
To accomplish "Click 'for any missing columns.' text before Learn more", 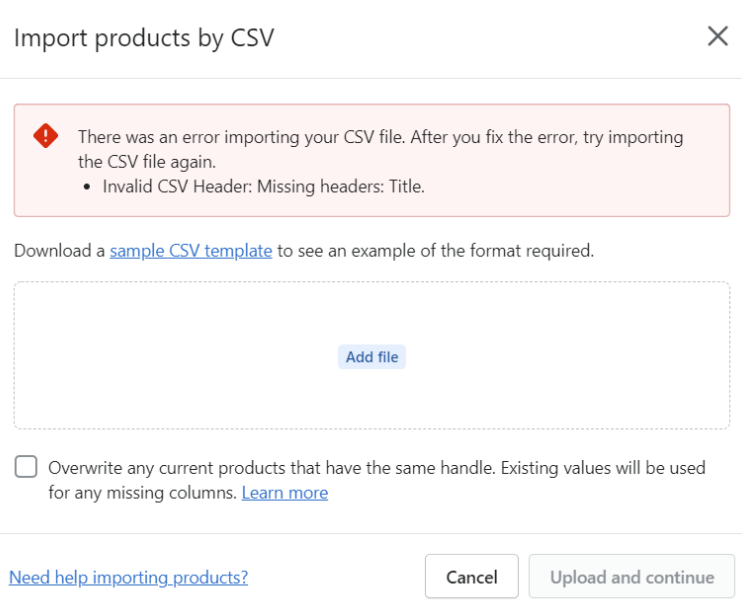I will click(142, 493).
